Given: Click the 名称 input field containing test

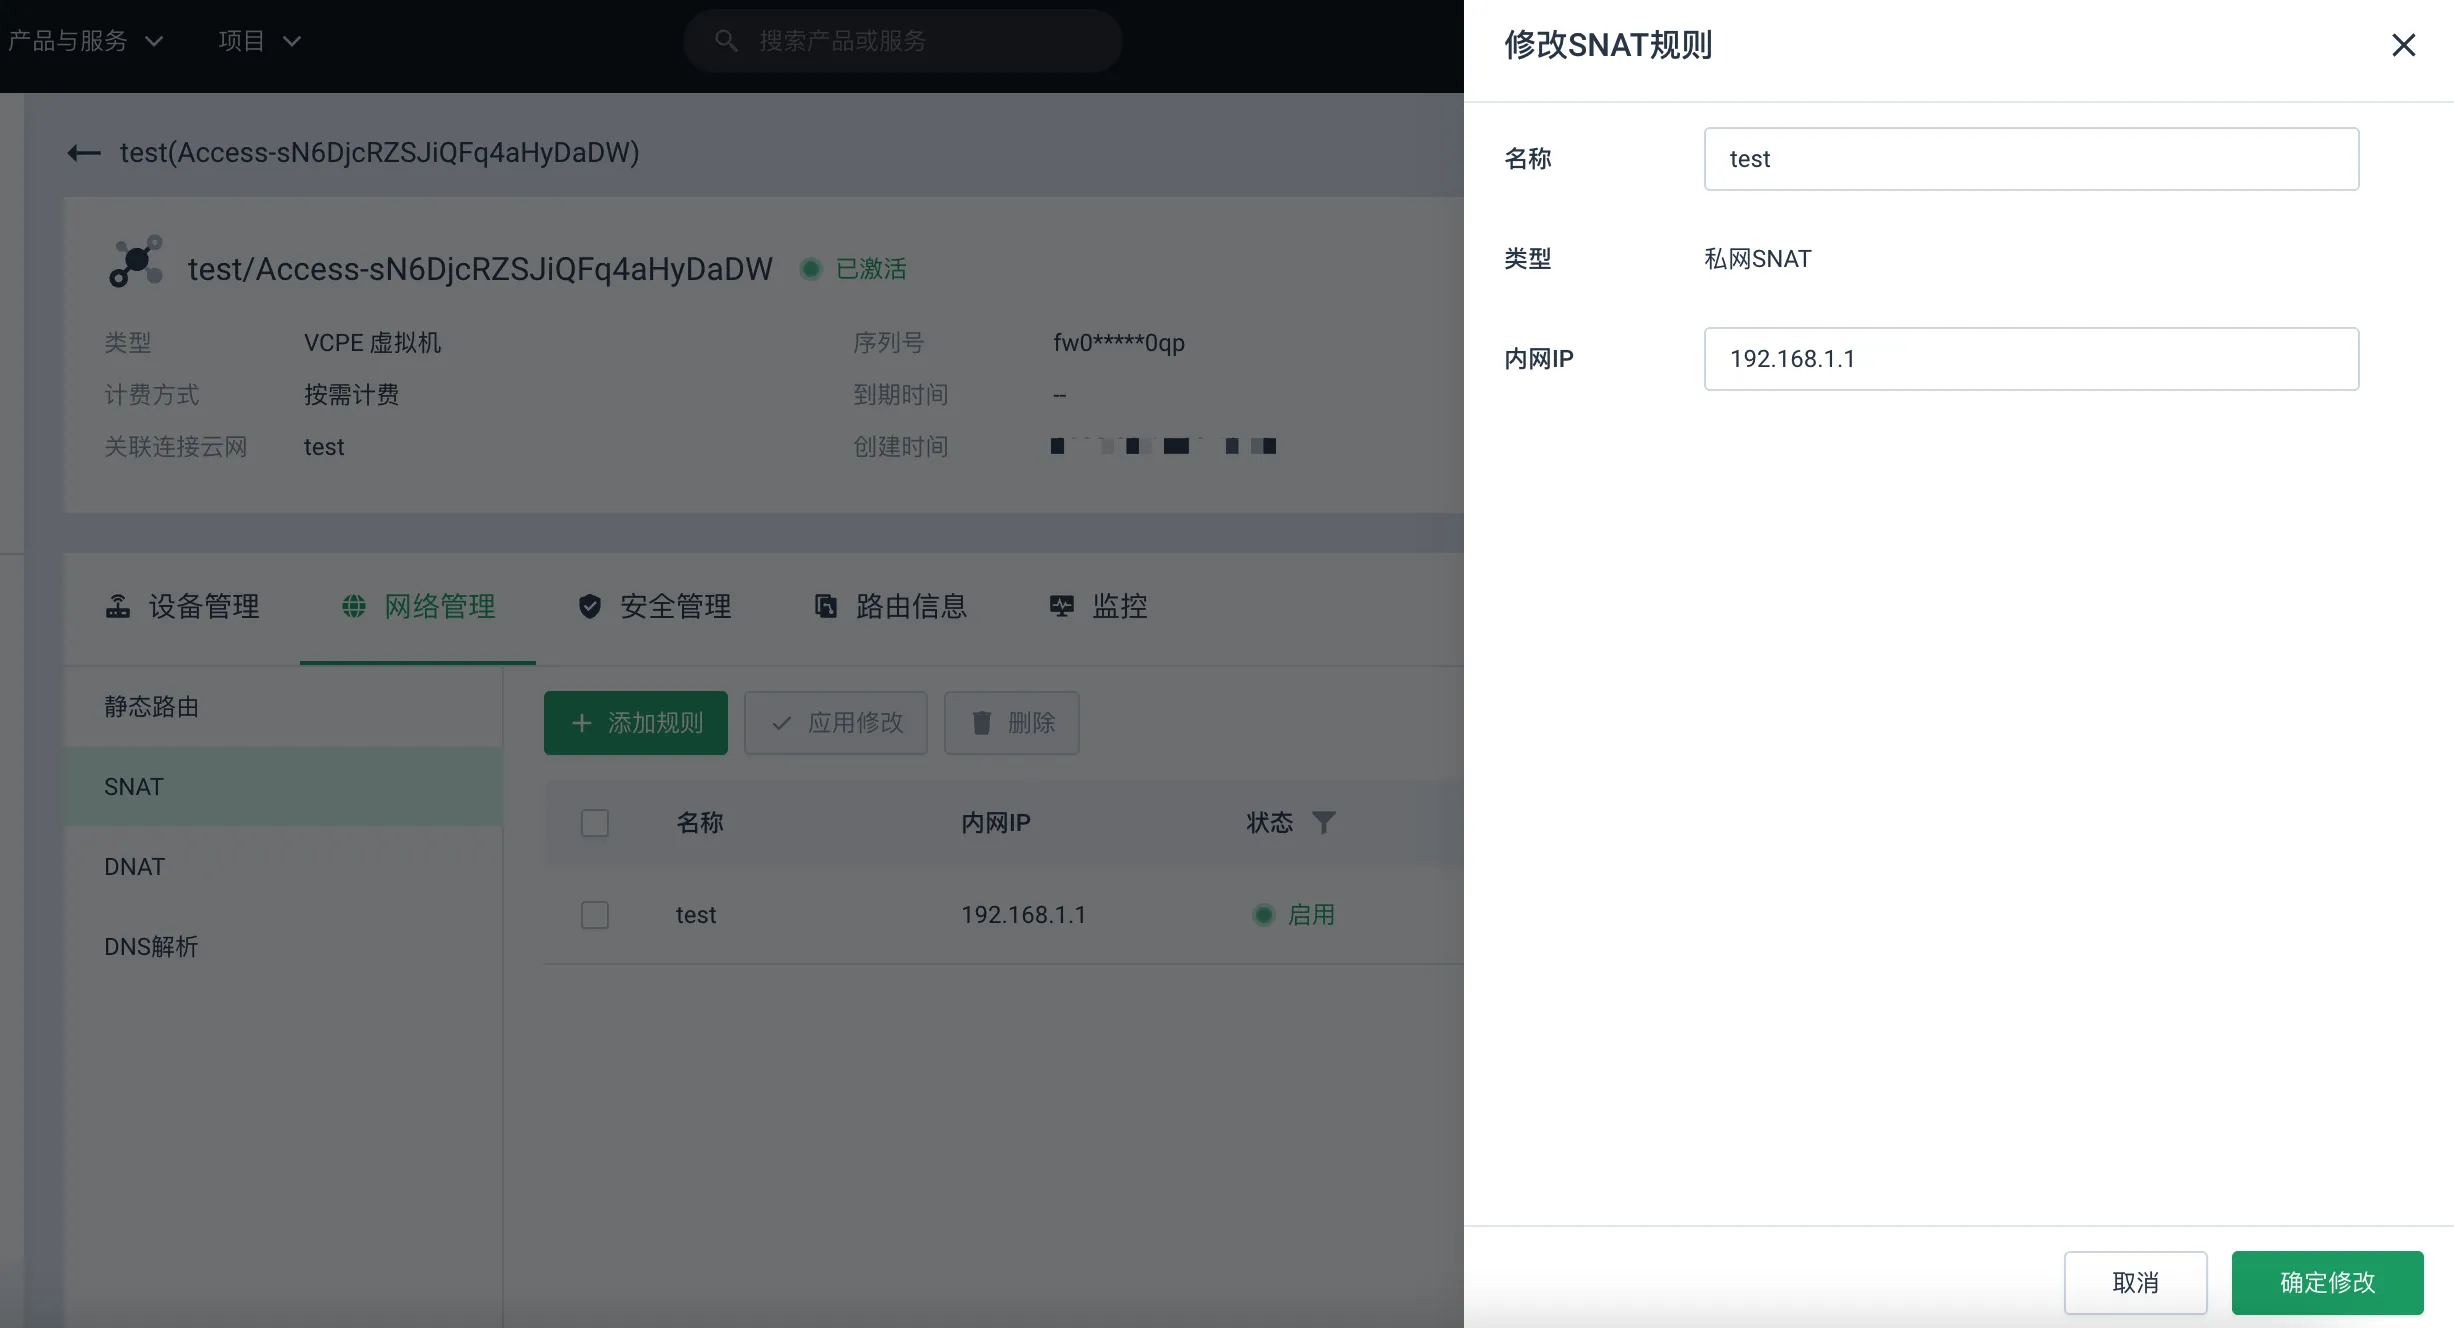Looking at the screenshot, I should [2031, 159].
